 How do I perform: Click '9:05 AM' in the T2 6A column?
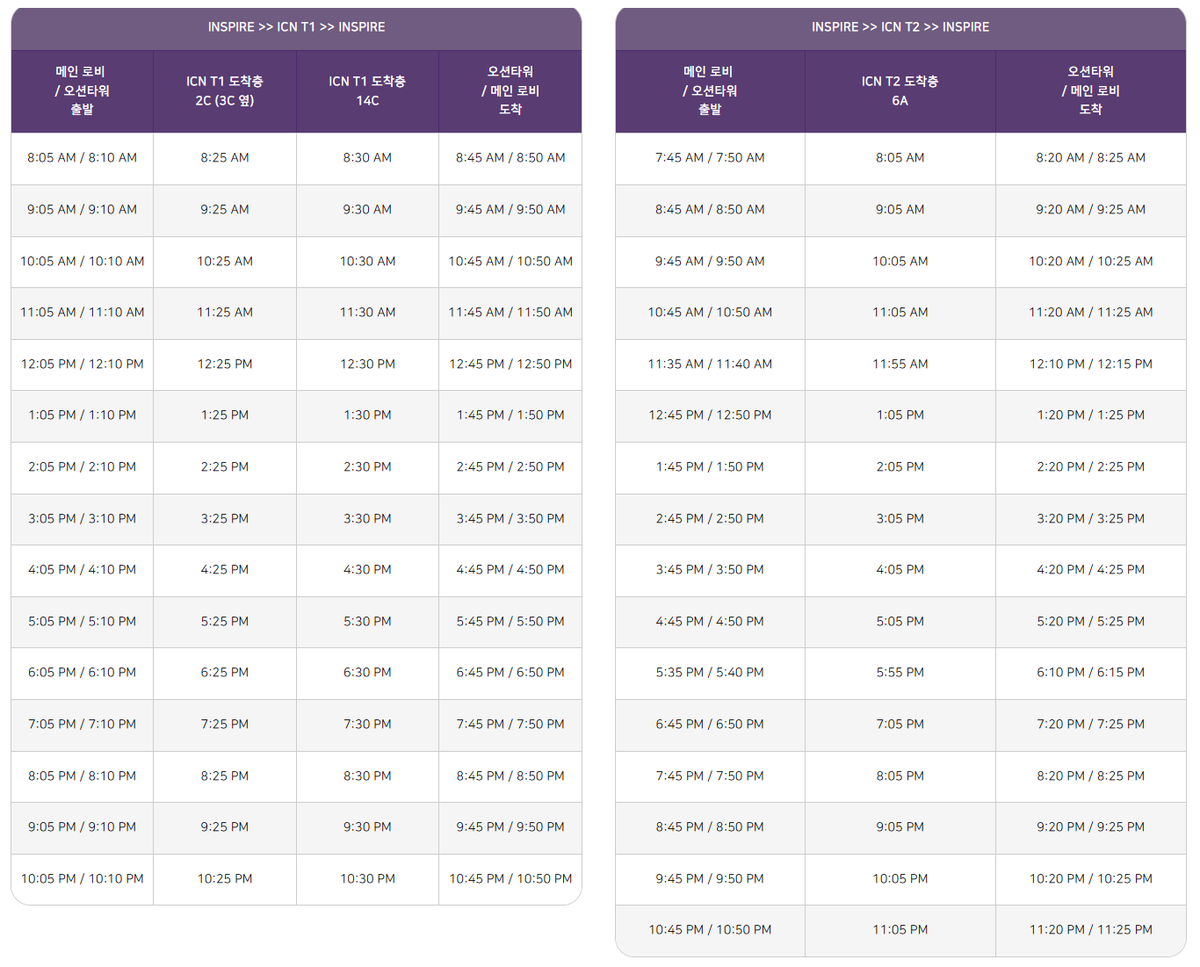coord(900,210)
